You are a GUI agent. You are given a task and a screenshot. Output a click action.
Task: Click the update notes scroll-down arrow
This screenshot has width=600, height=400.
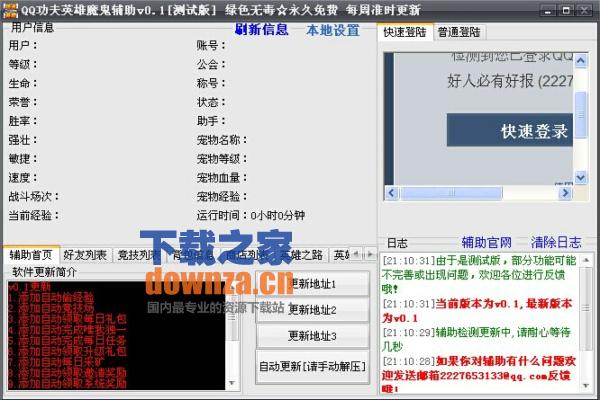(232, 383)
